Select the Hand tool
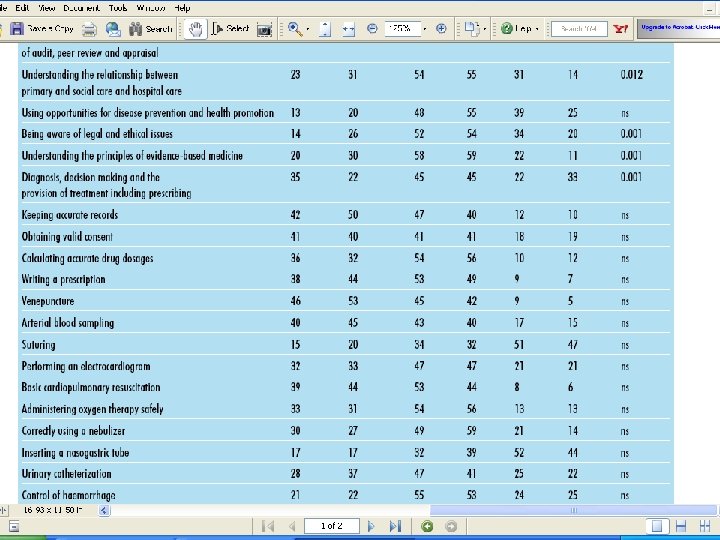 click(196, 29)
